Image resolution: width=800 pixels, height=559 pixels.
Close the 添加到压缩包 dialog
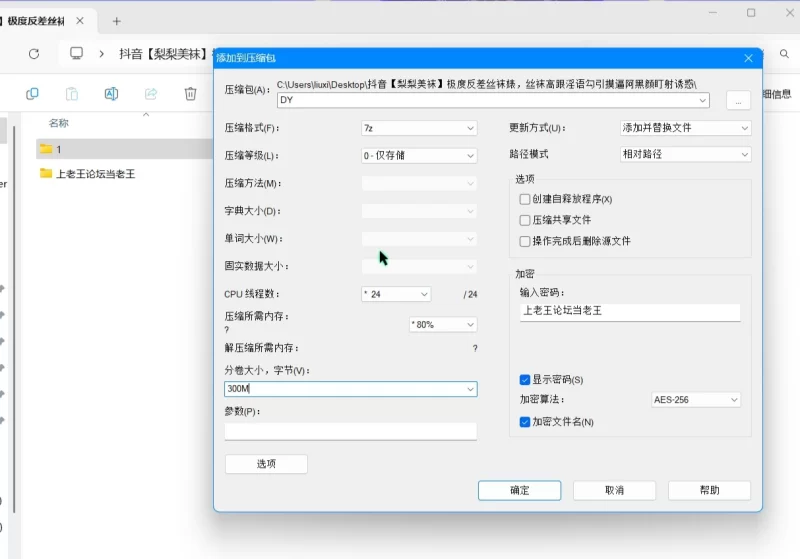point(748,58)
